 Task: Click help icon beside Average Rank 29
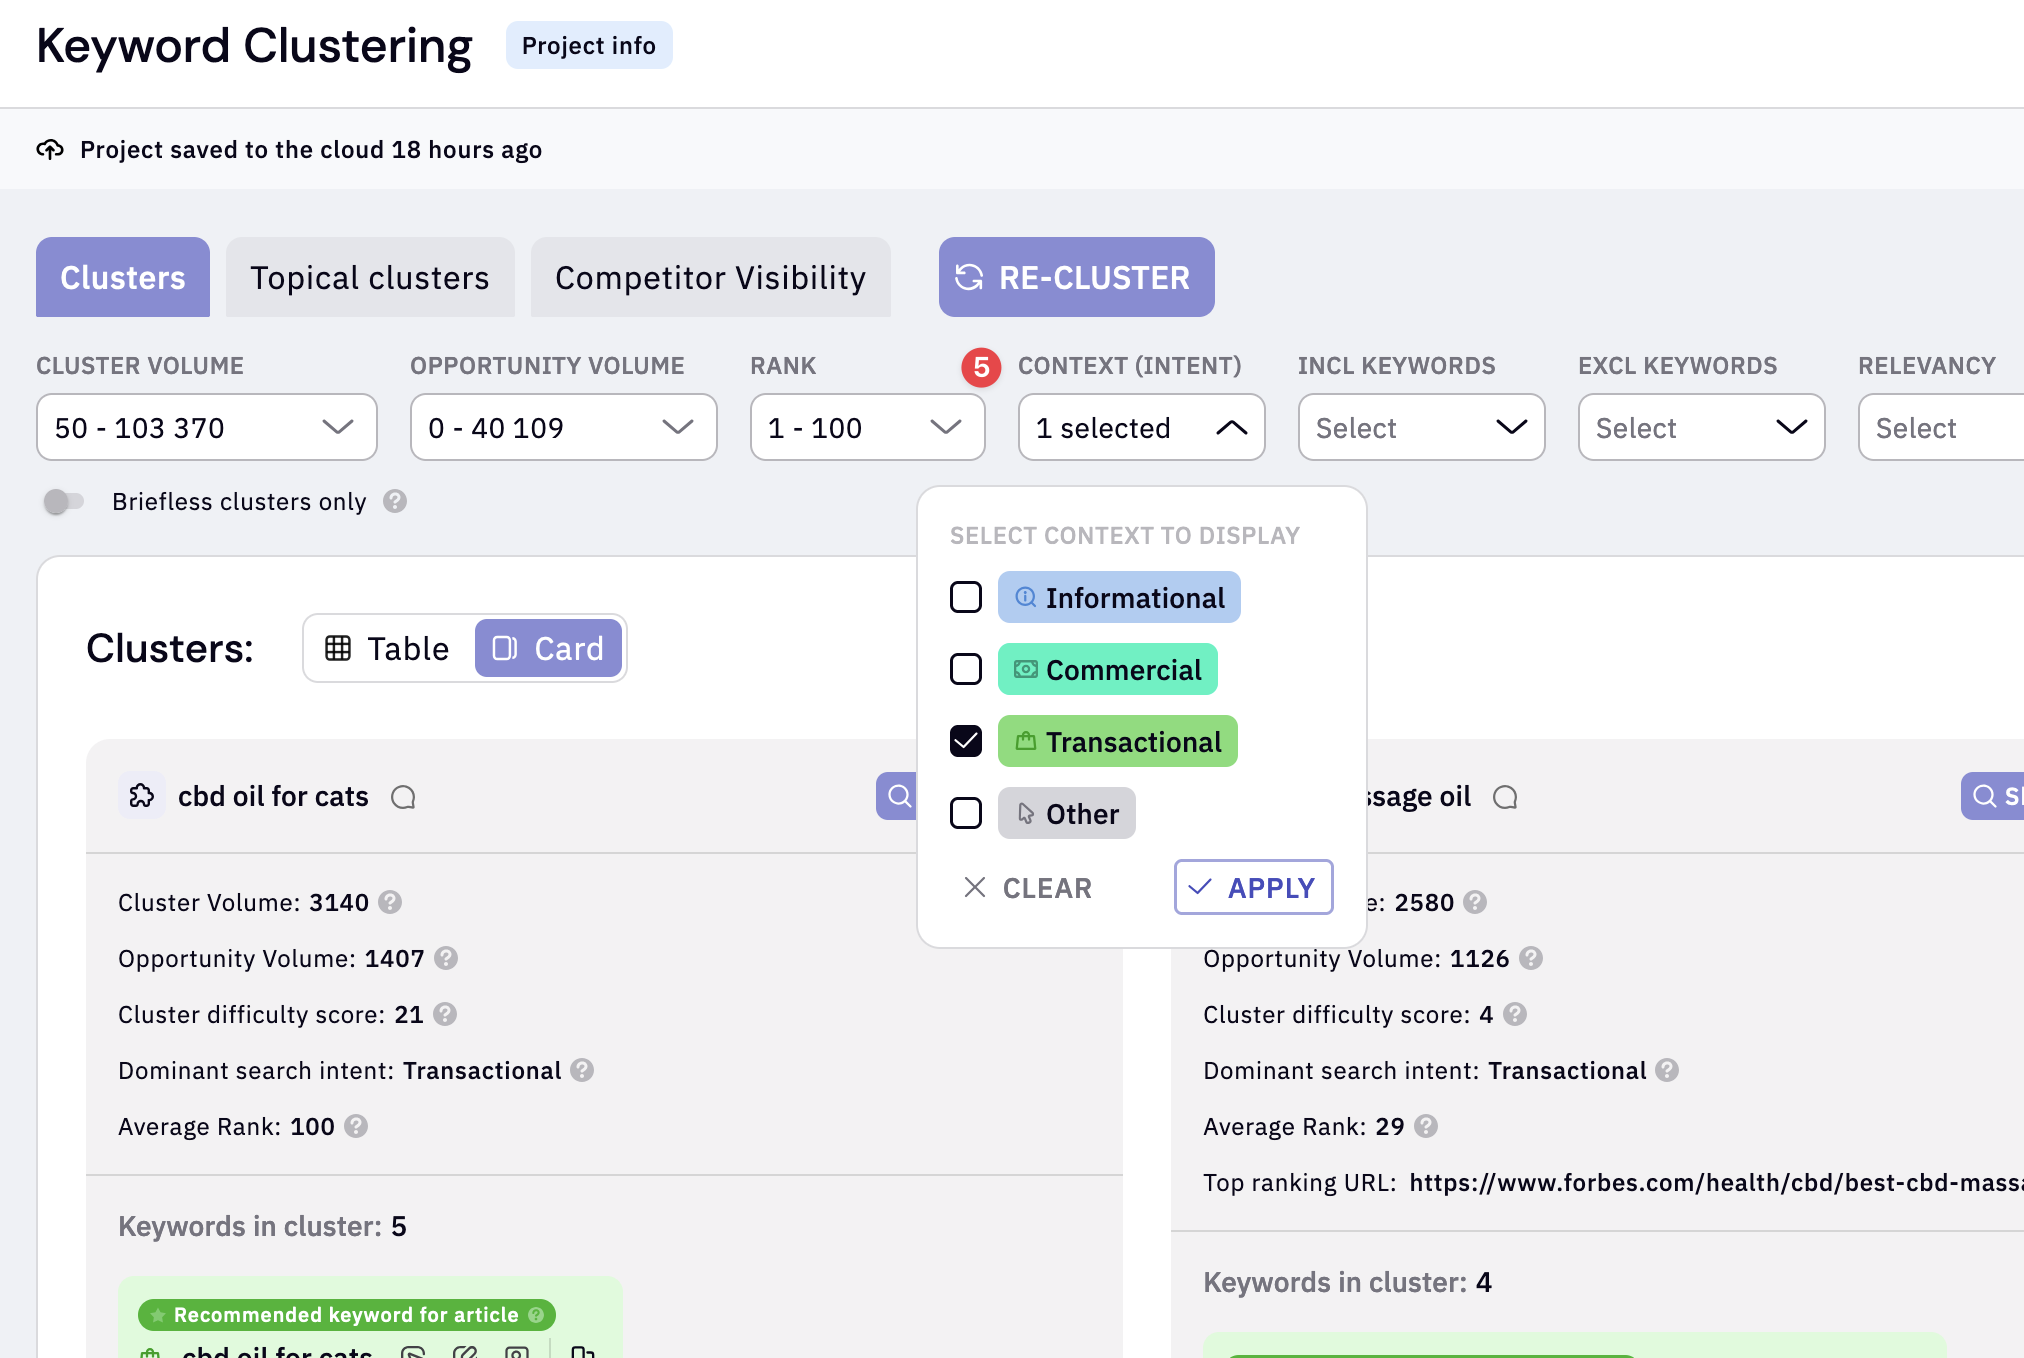1426,1126
